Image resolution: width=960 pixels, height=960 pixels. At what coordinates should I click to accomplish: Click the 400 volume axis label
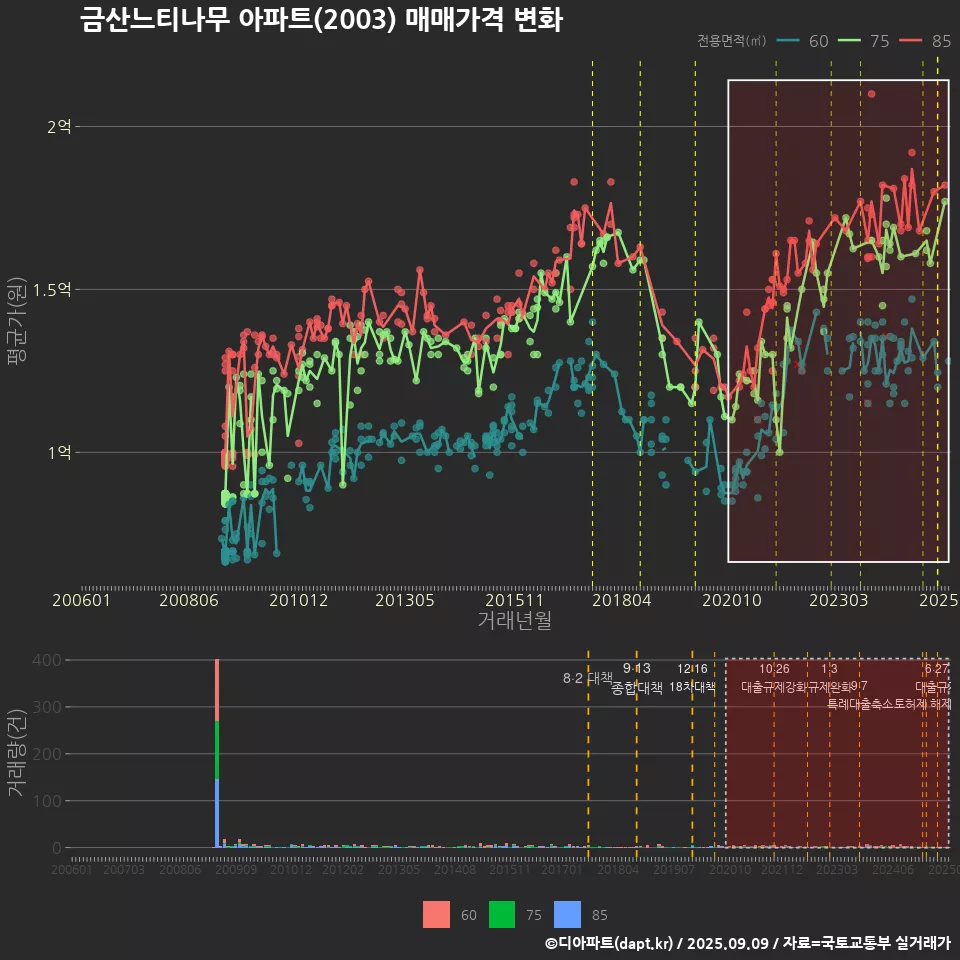coord(47,660)
